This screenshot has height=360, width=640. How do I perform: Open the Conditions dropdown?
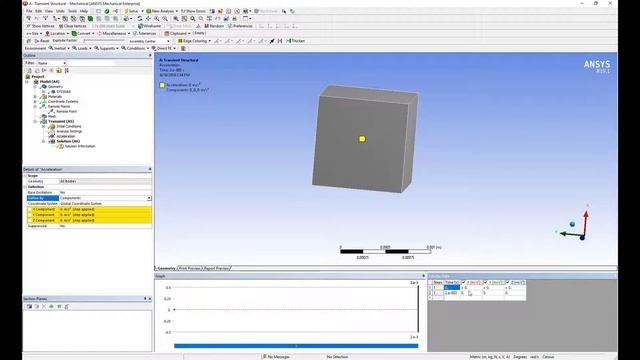135,48
